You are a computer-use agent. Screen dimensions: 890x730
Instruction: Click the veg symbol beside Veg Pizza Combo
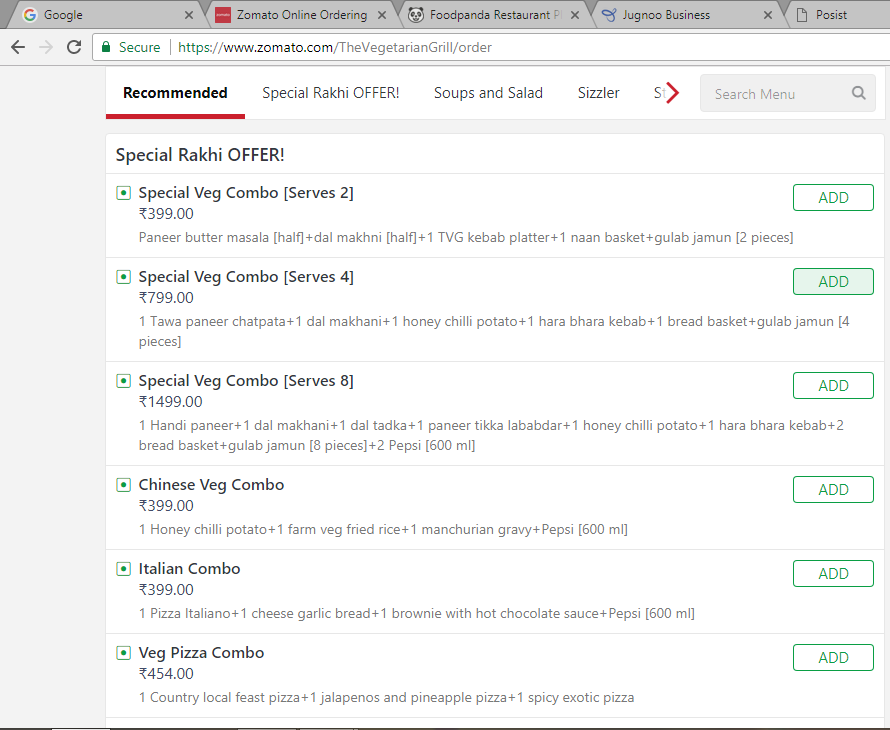click(x=123, y=653)
